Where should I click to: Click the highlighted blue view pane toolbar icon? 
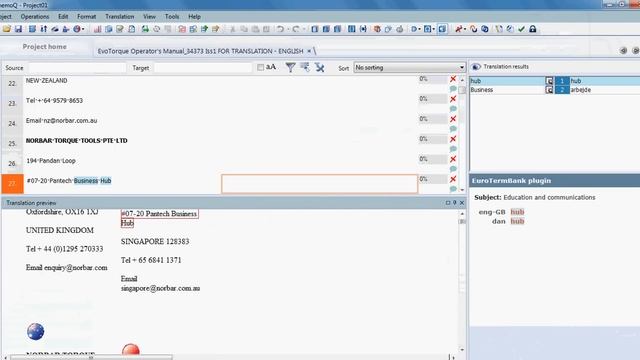pyautogui.click(x=442, y=29)
